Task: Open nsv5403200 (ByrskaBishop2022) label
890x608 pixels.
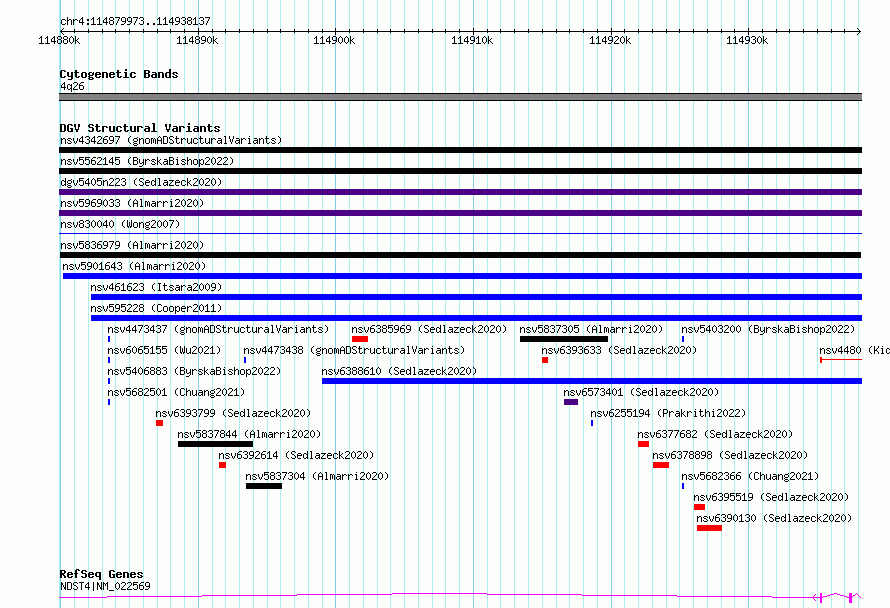Action: (768, 329)
